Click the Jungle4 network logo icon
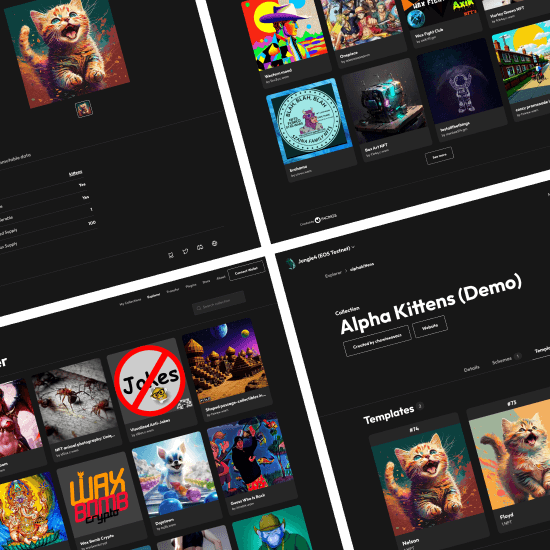 290,263
